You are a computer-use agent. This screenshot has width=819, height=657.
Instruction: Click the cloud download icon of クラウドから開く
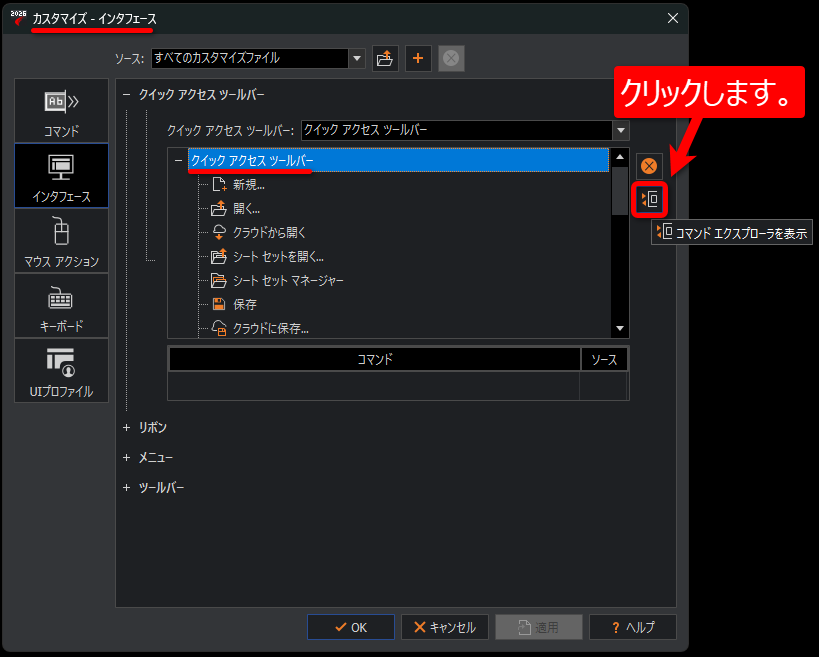click(219, 232)
